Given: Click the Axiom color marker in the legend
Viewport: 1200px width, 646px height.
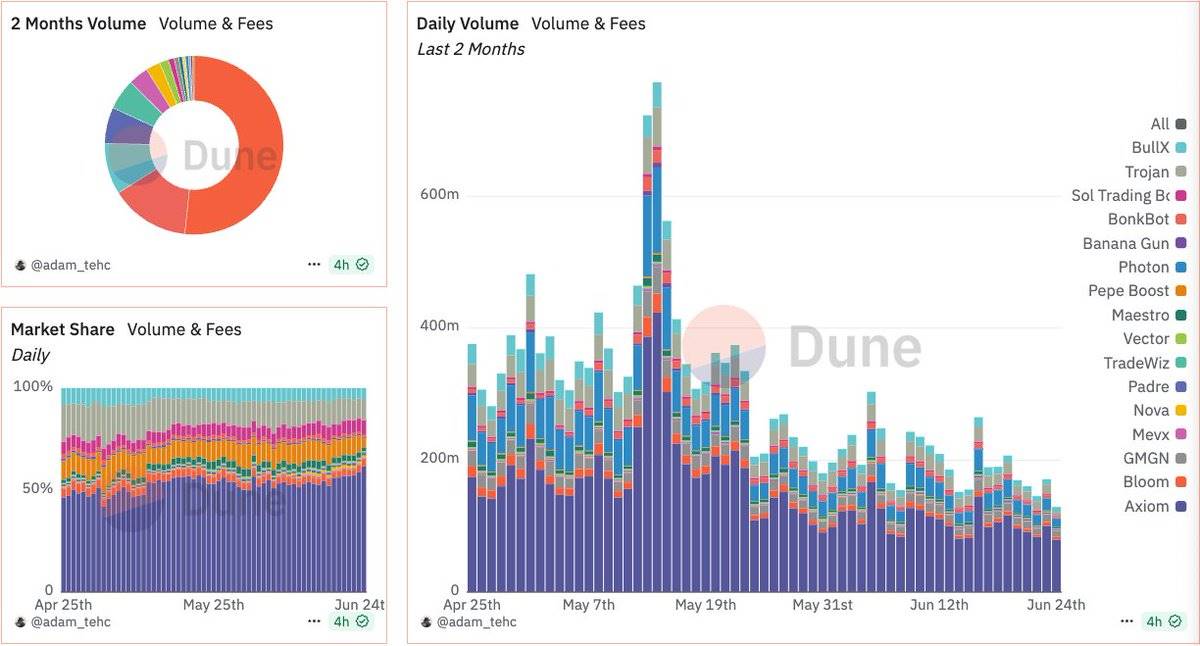Looking at the screenshot, I should click(x=1183, y=506).
